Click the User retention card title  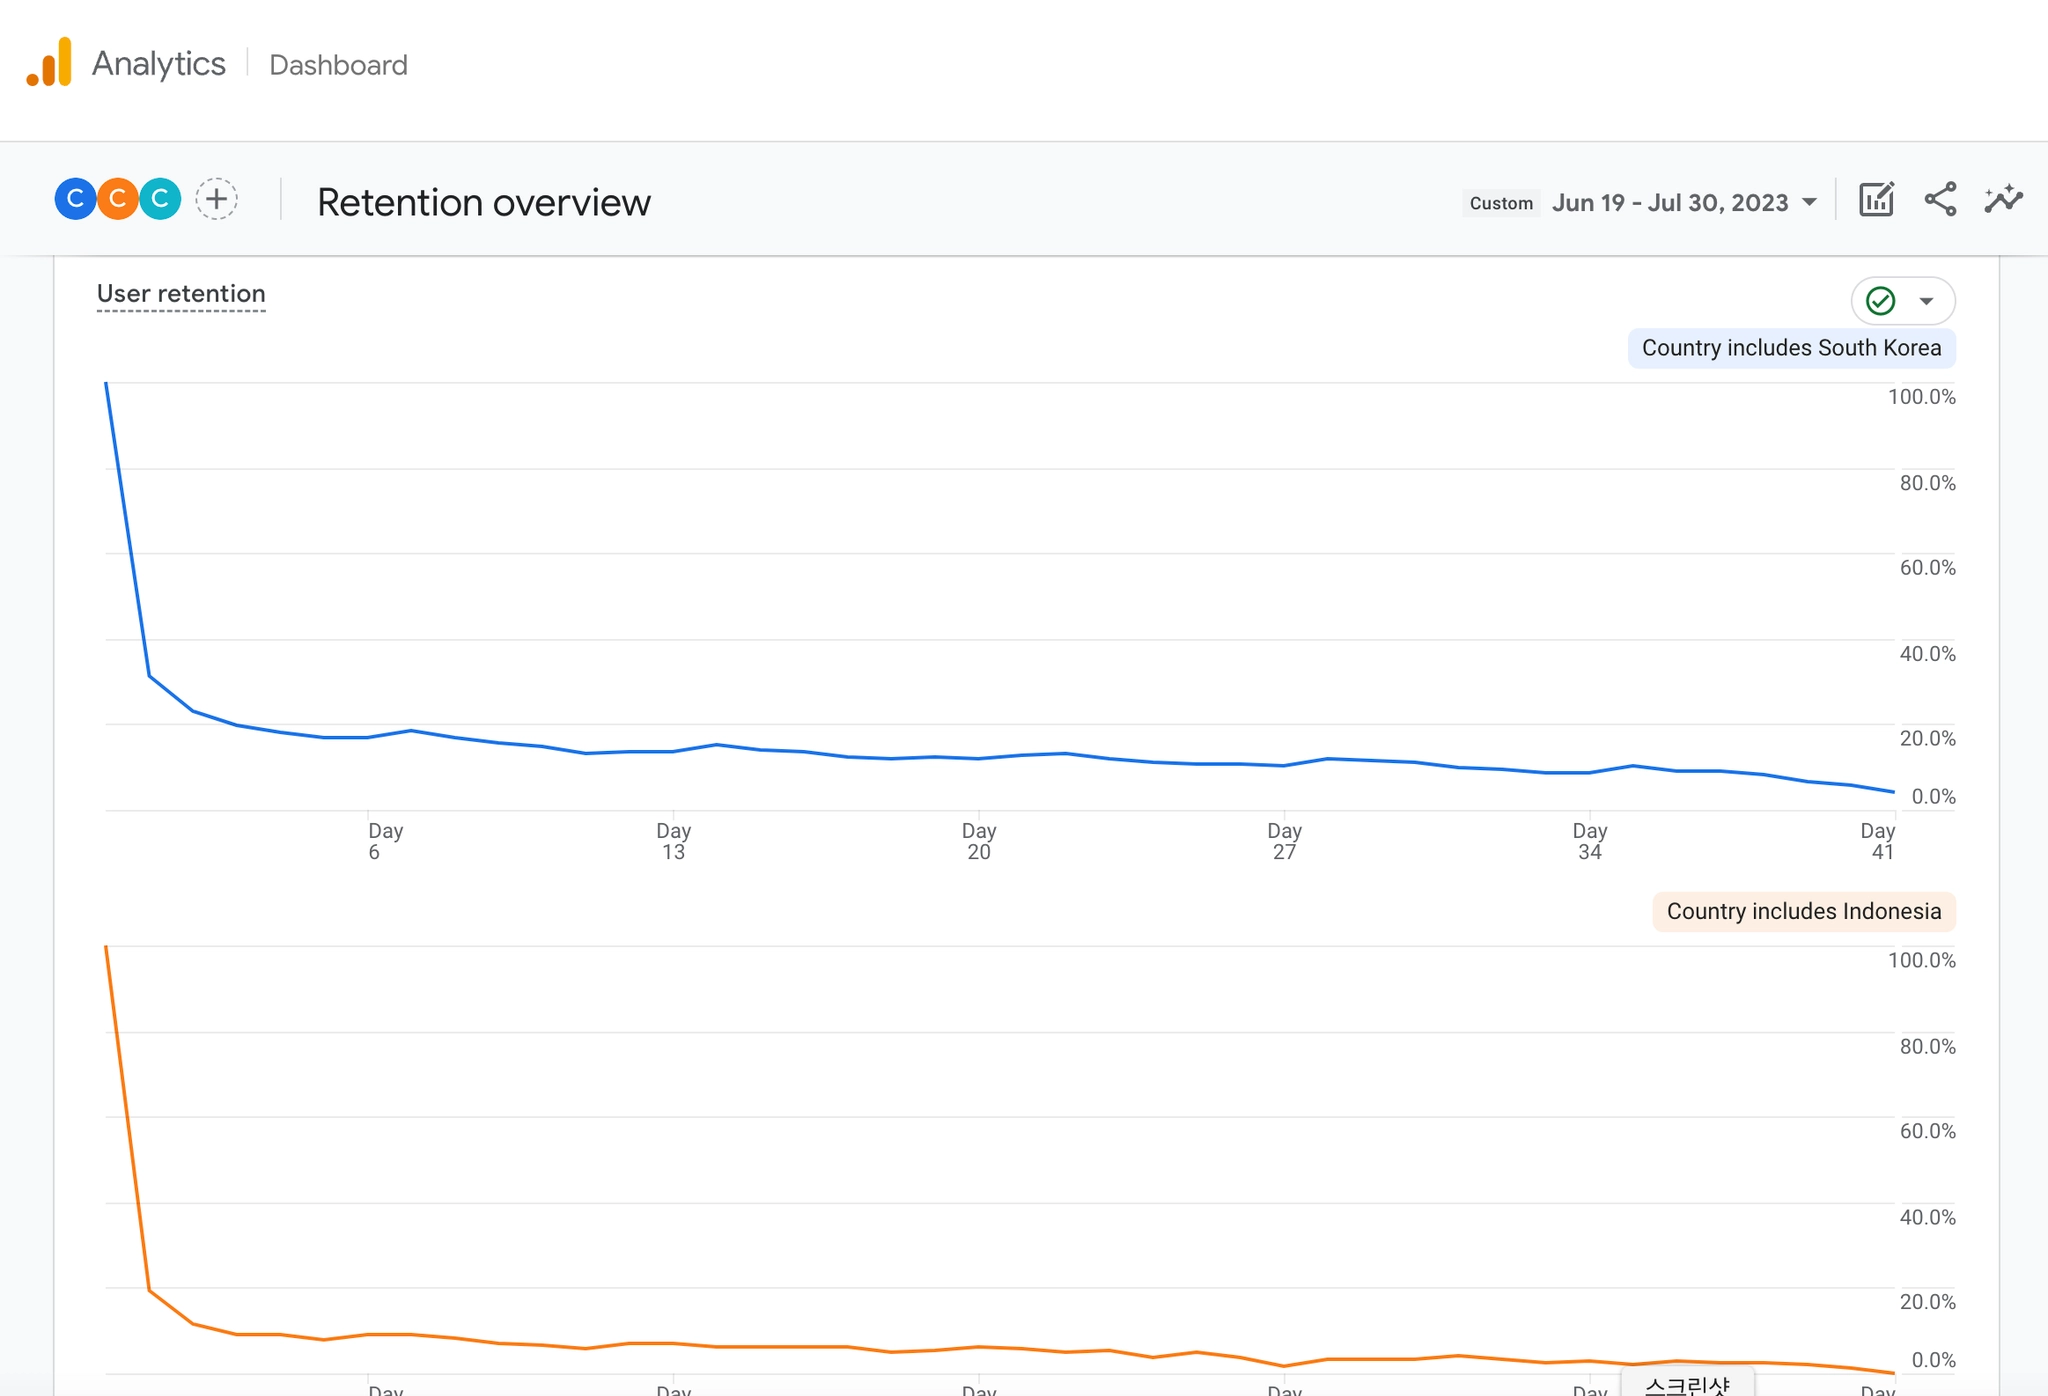[x=181, y=294]
